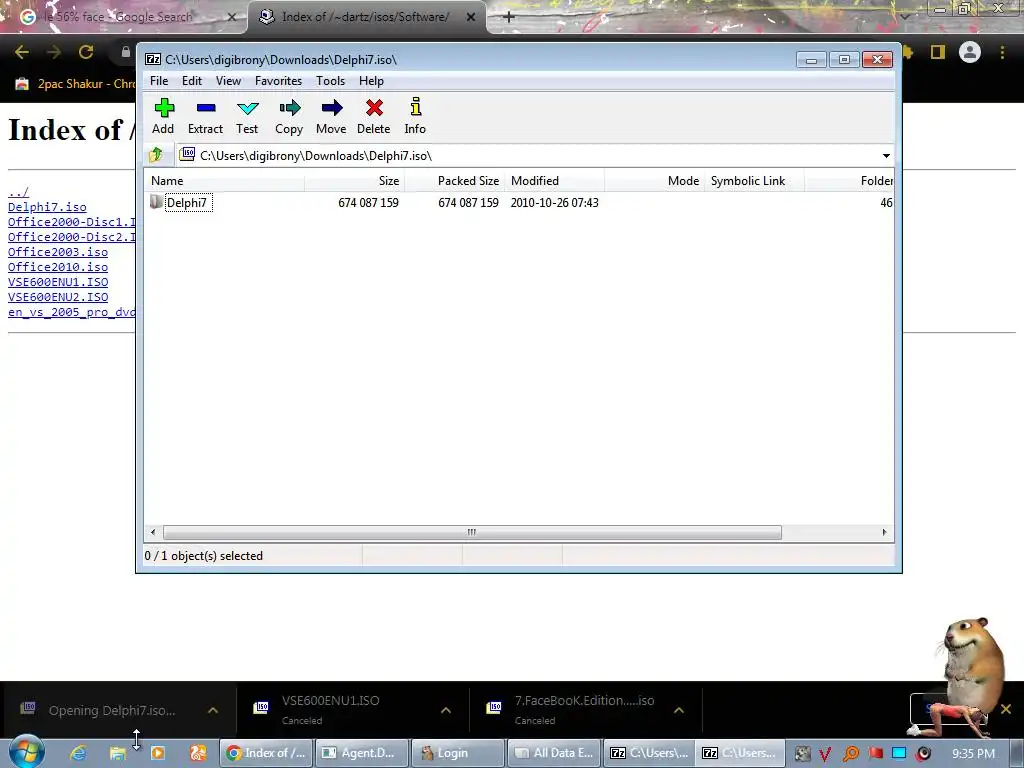Click the red V tray icon
The height and width of the screenshot is (768, 1024).
click(825, 754)
